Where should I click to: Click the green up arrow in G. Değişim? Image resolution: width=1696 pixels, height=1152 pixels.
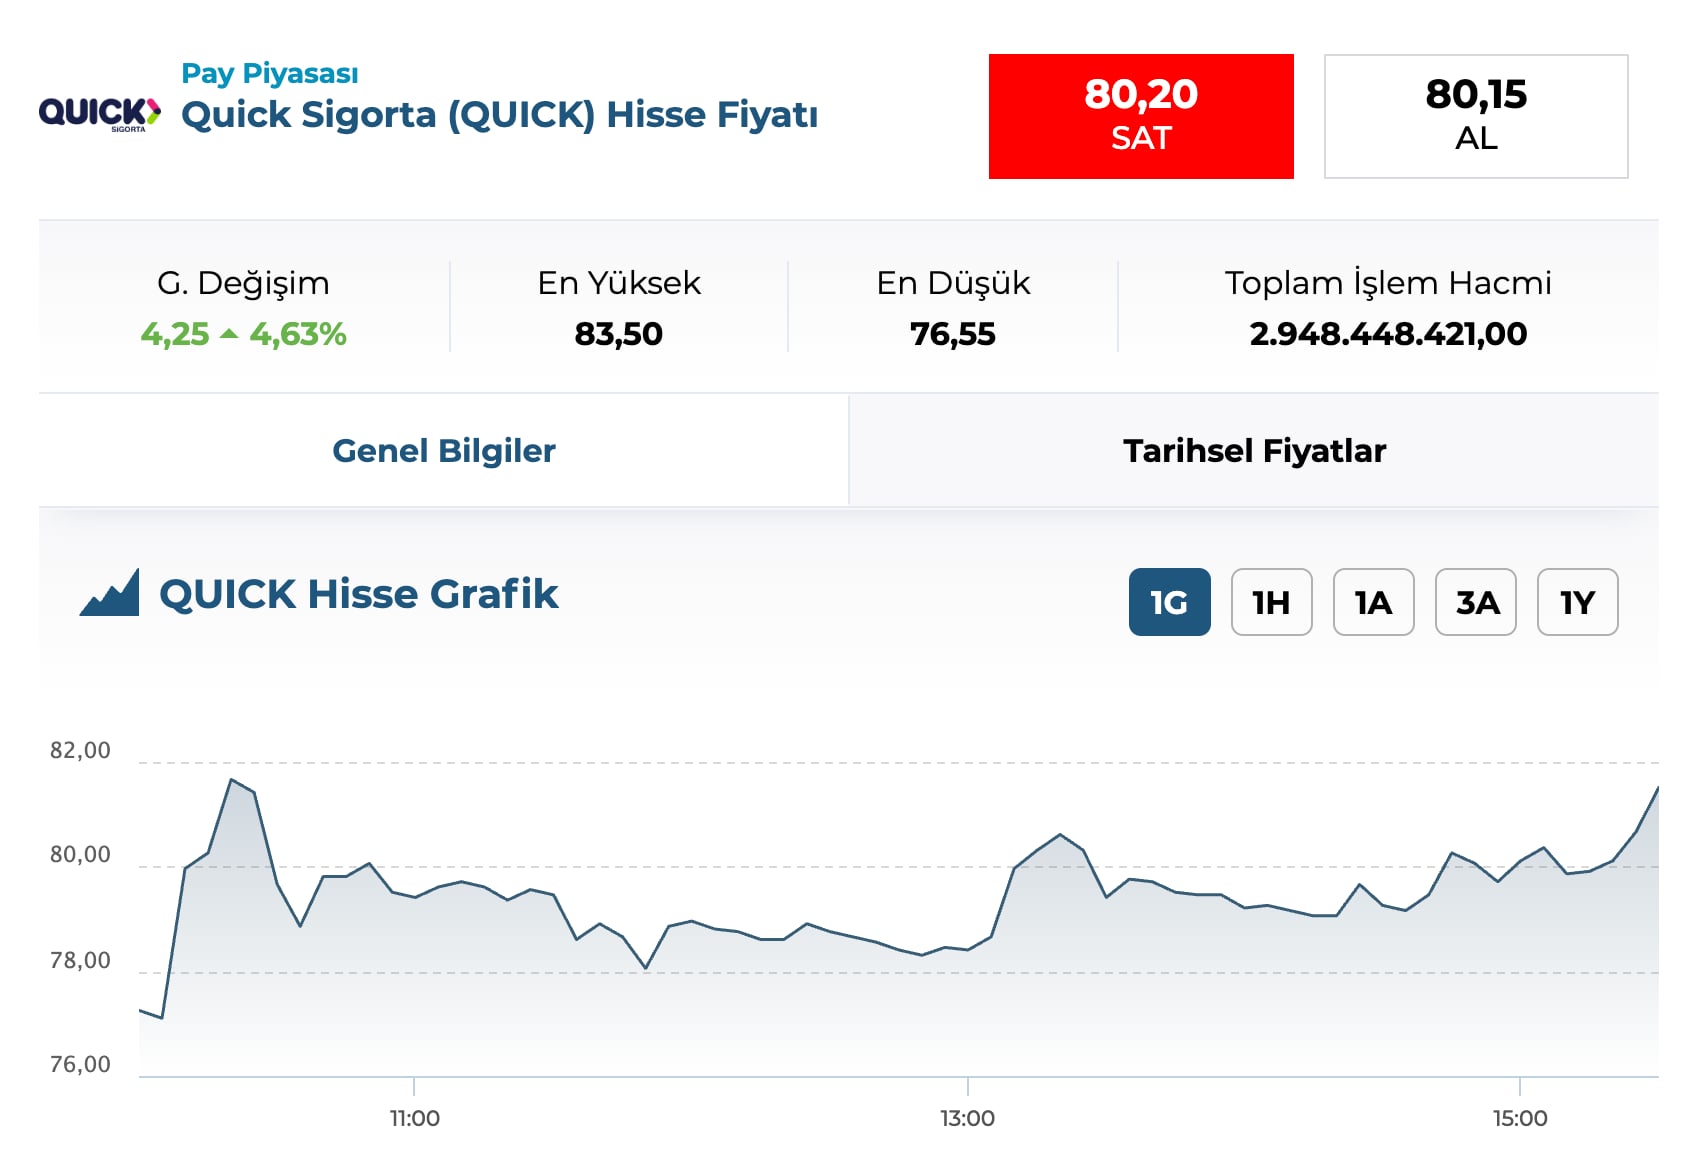tap(229, 334)
